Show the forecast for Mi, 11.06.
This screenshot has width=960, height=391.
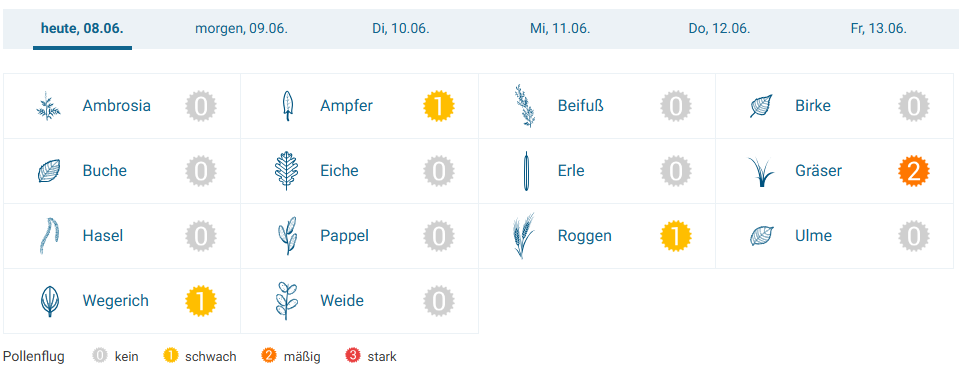click(560, 29)
